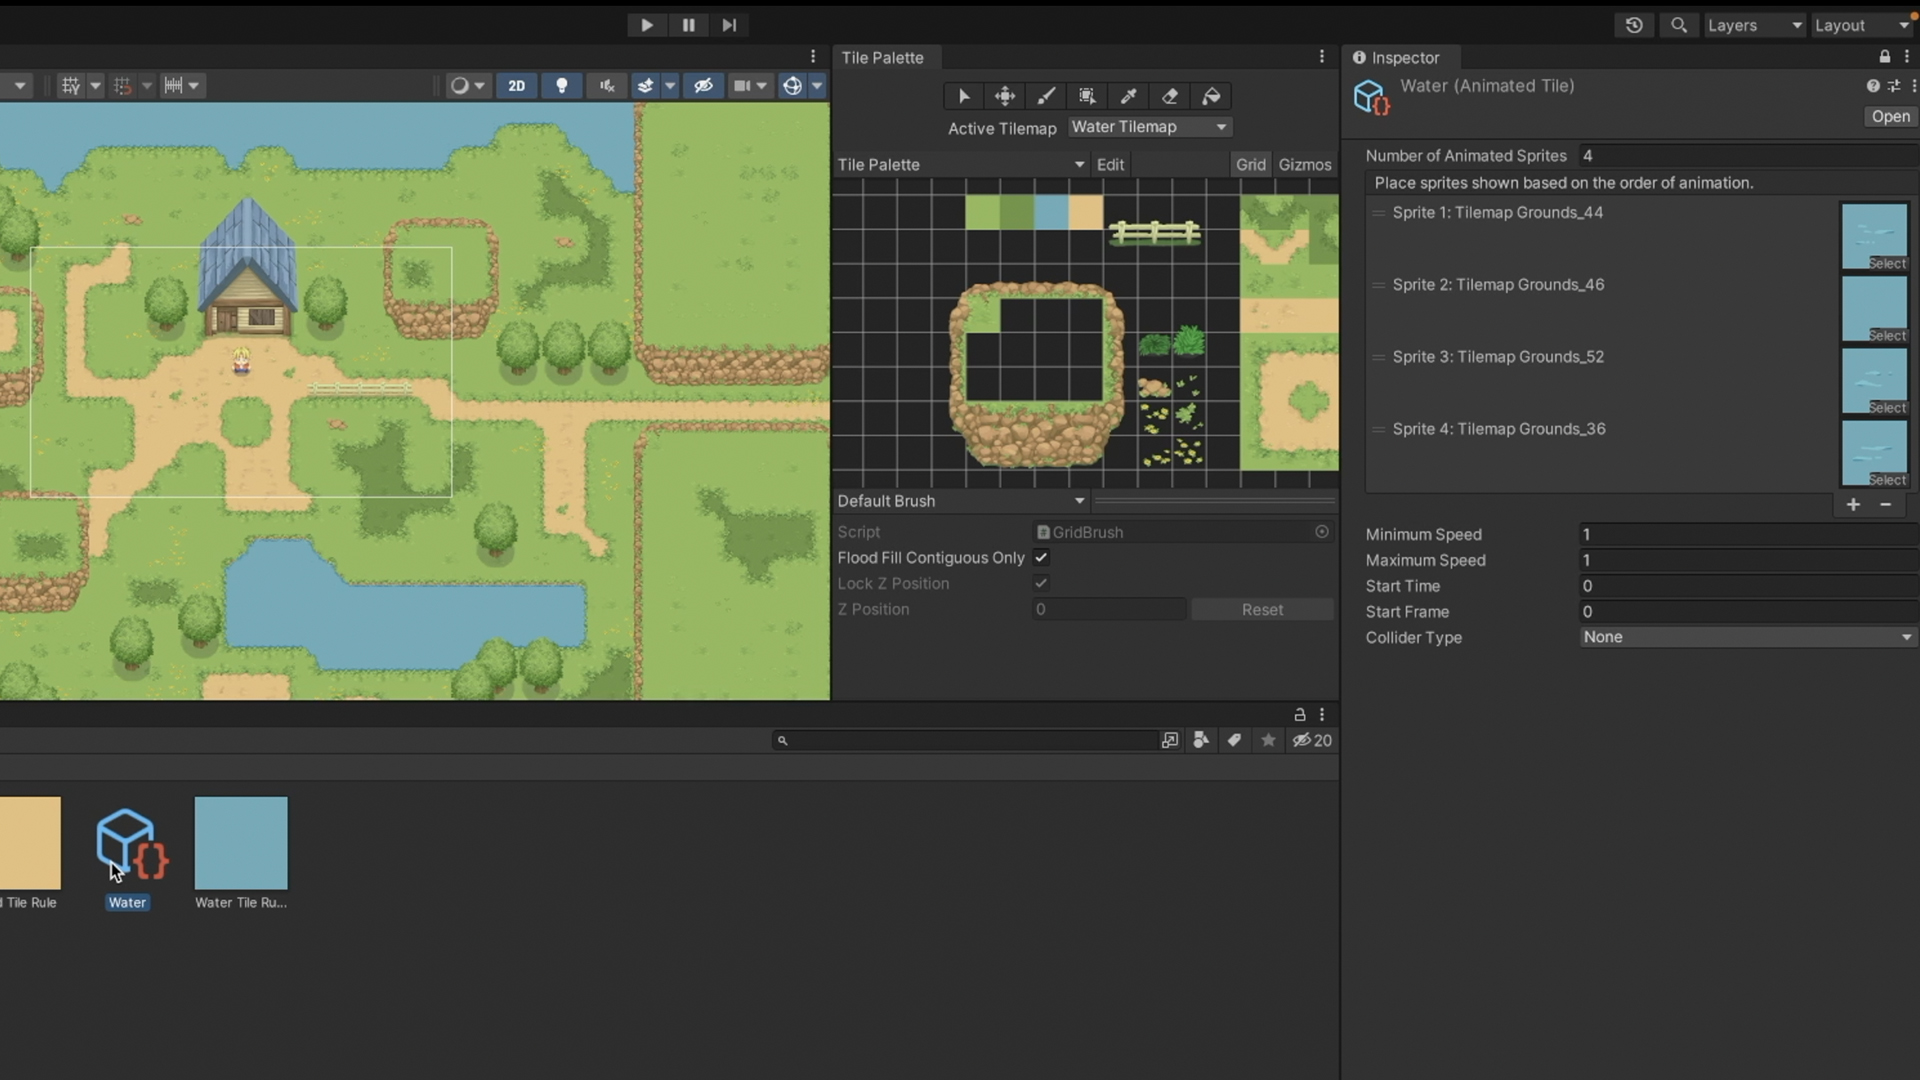The width and height of the screenshot is (1920, 1080).
Task: Select the Water Tile Rule asset thumbnail
Action: tap(241, 843)
